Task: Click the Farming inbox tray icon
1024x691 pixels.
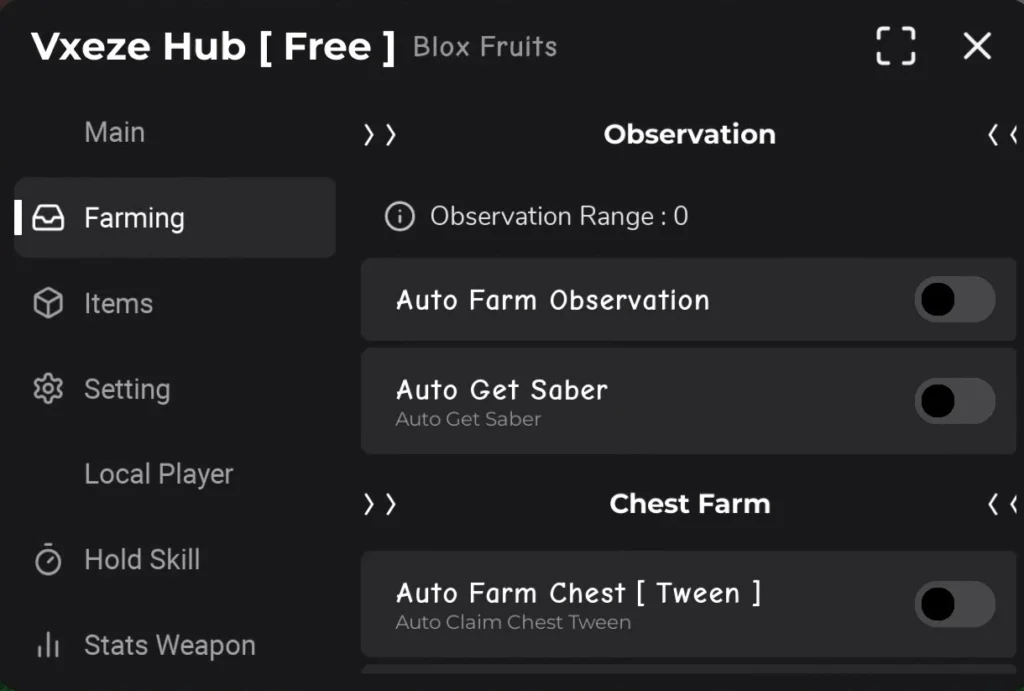Action: [48, 218]
